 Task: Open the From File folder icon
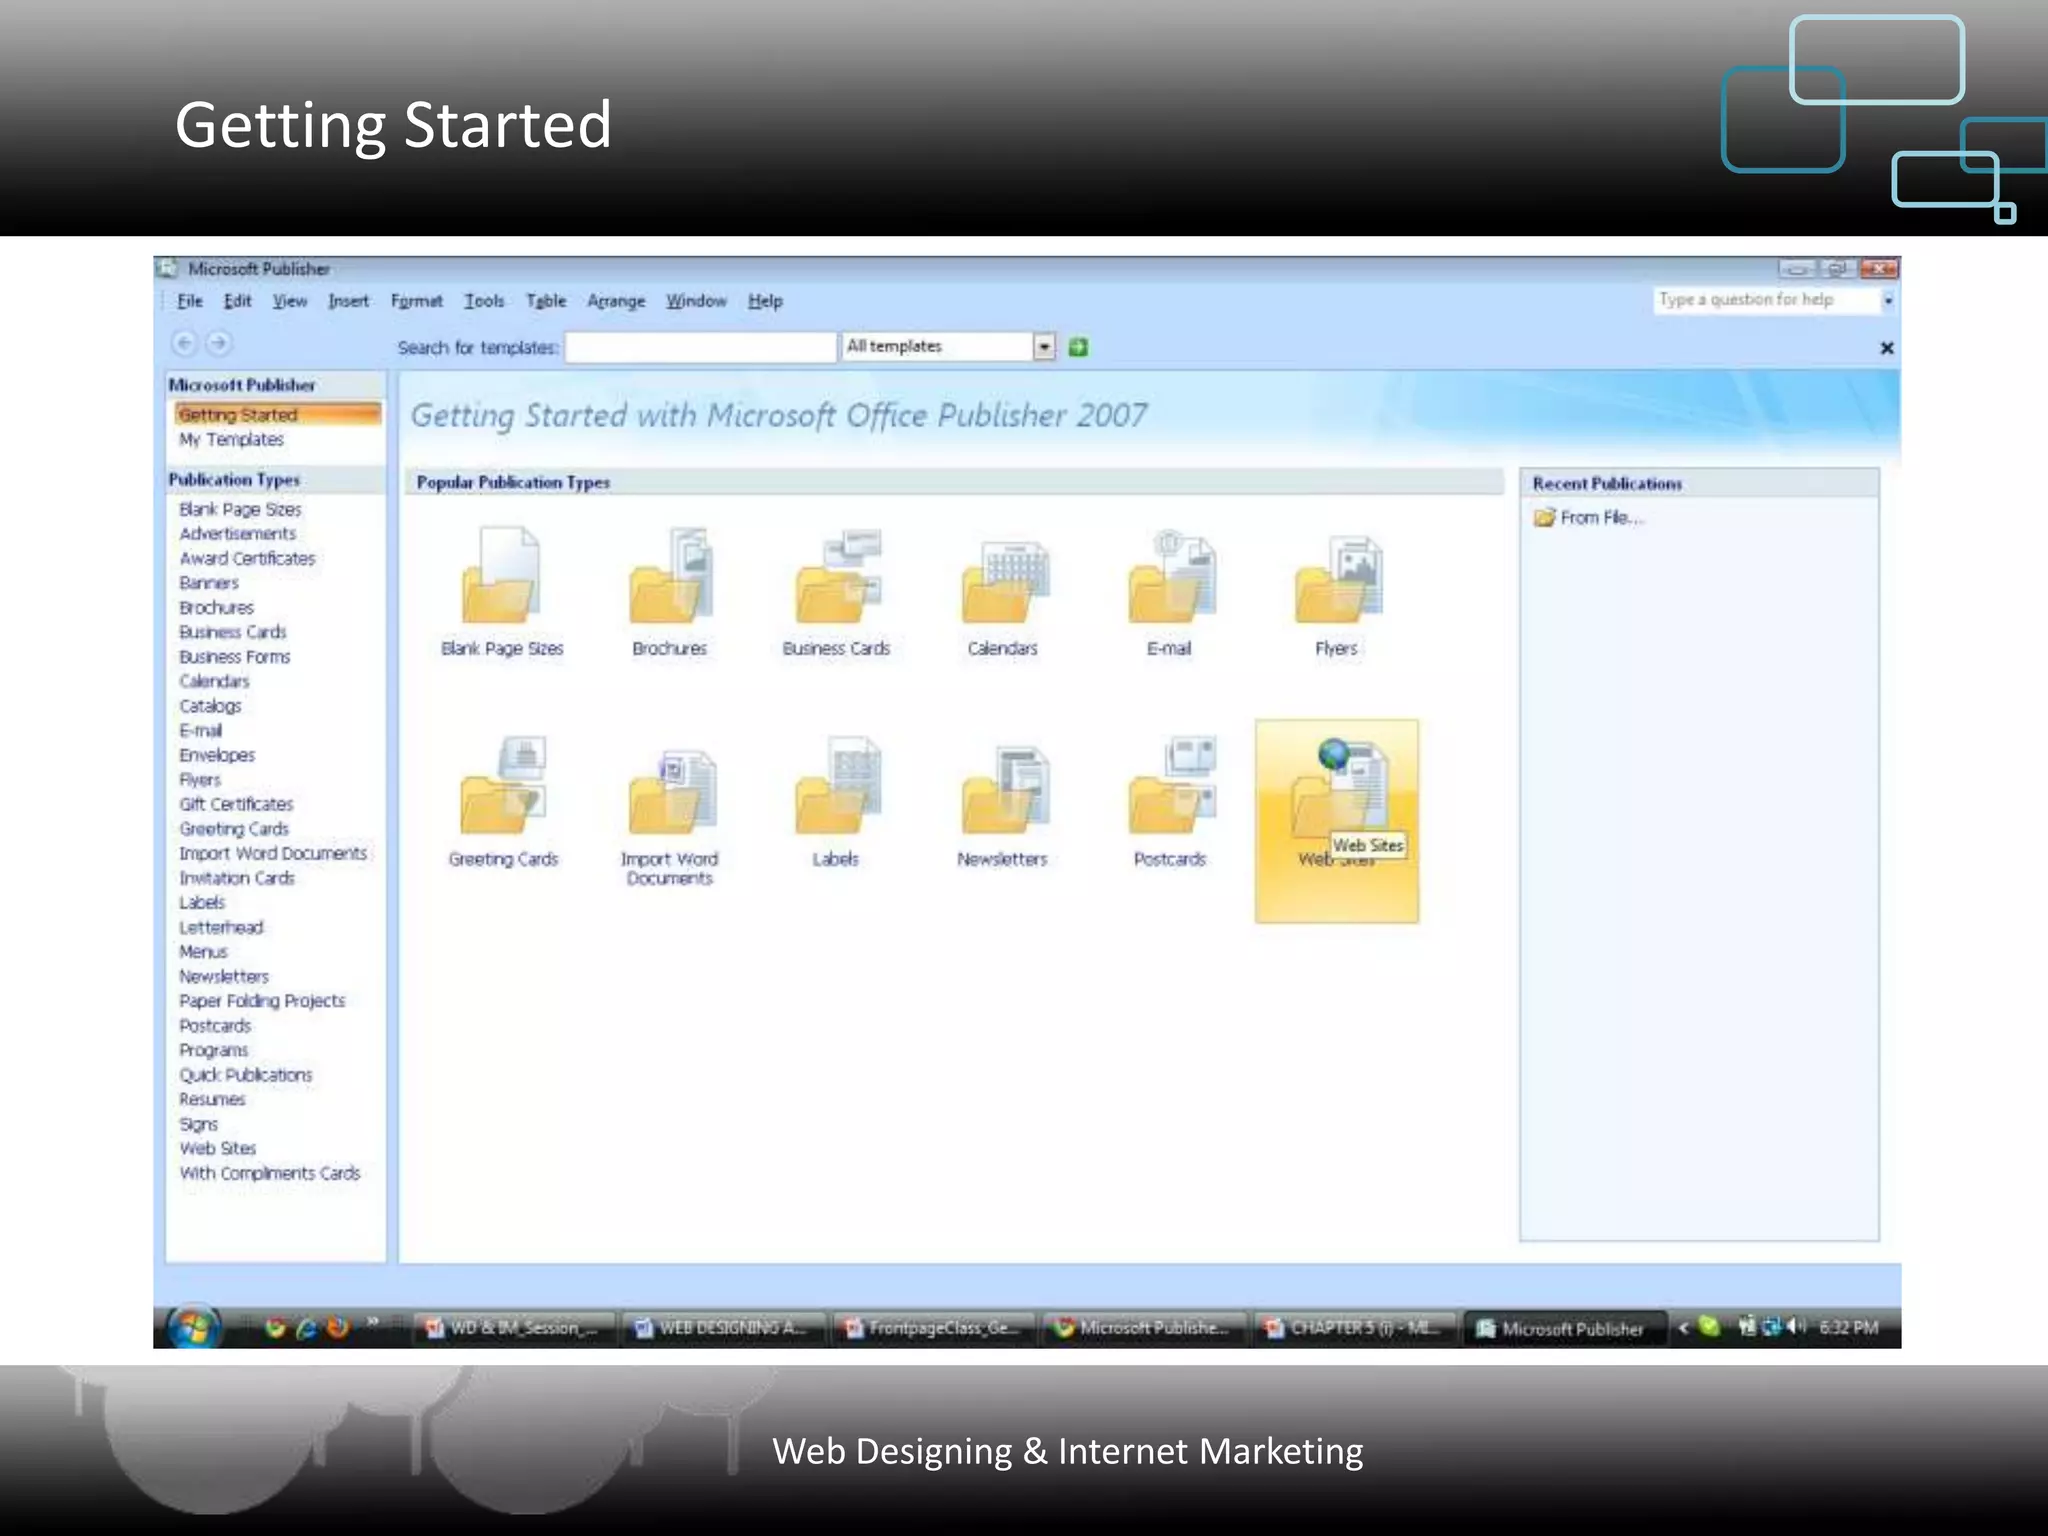[x=1545, y=517]
